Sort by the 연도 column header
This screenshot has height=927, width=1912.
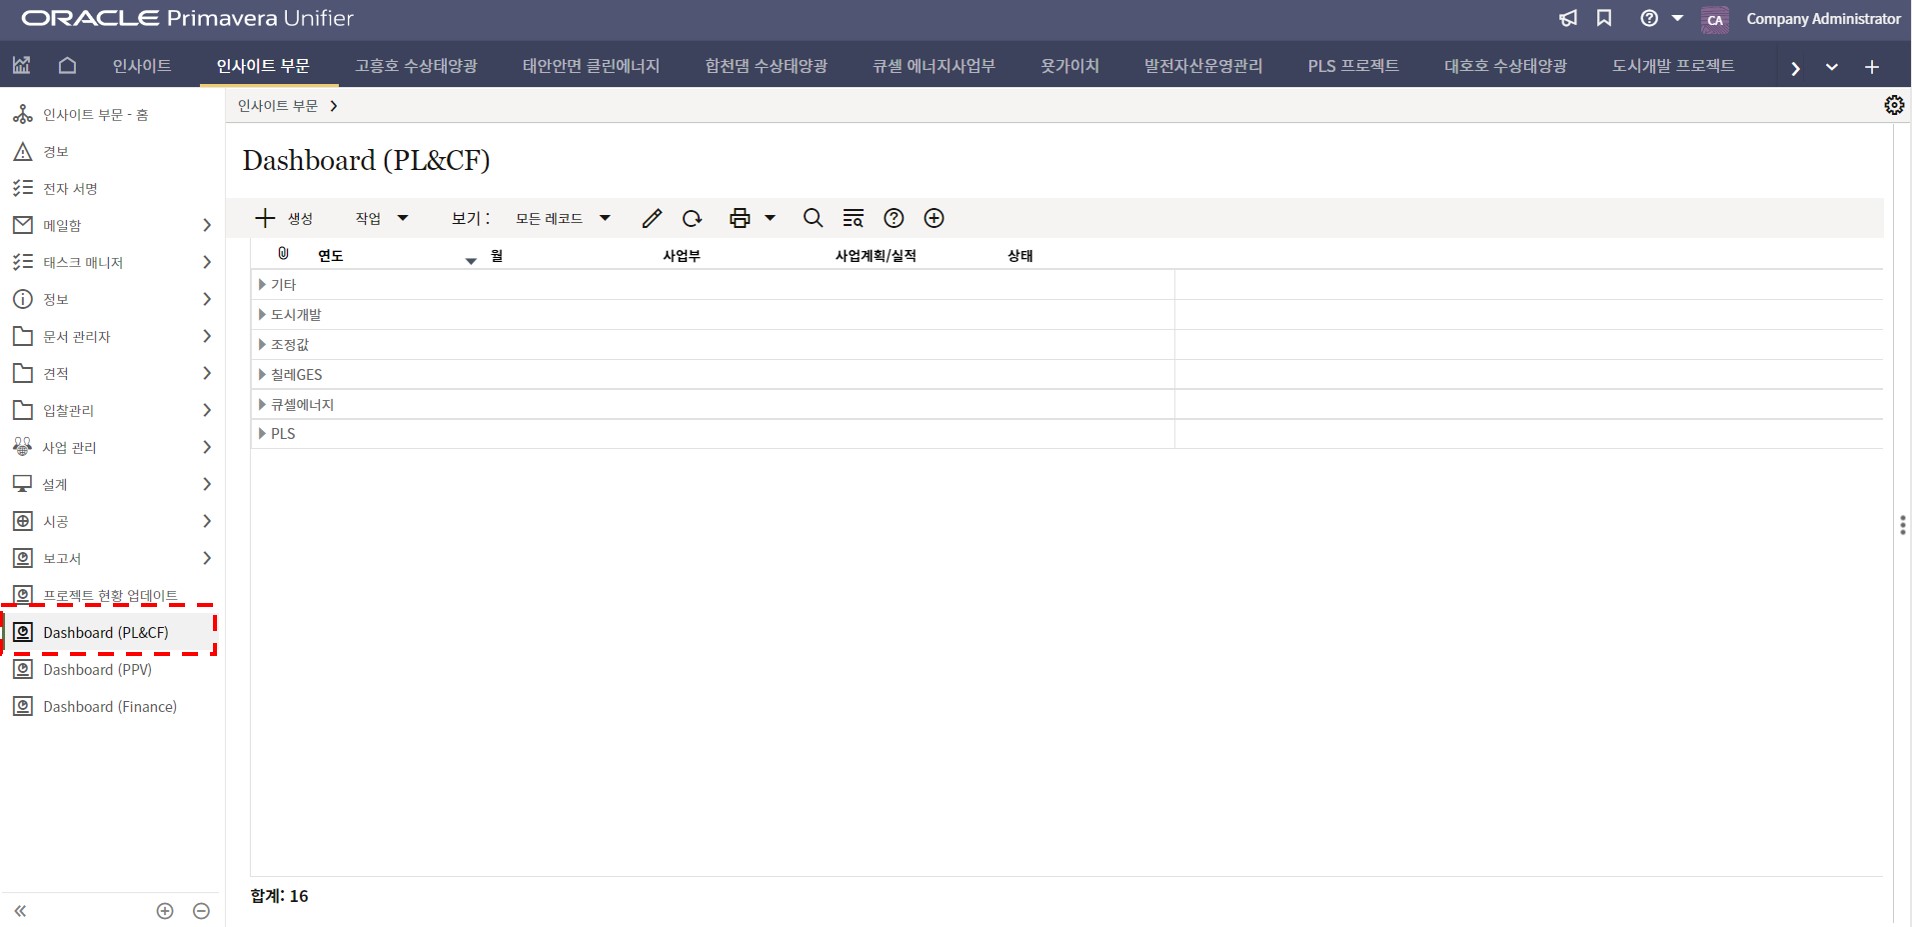pos(331,256)
